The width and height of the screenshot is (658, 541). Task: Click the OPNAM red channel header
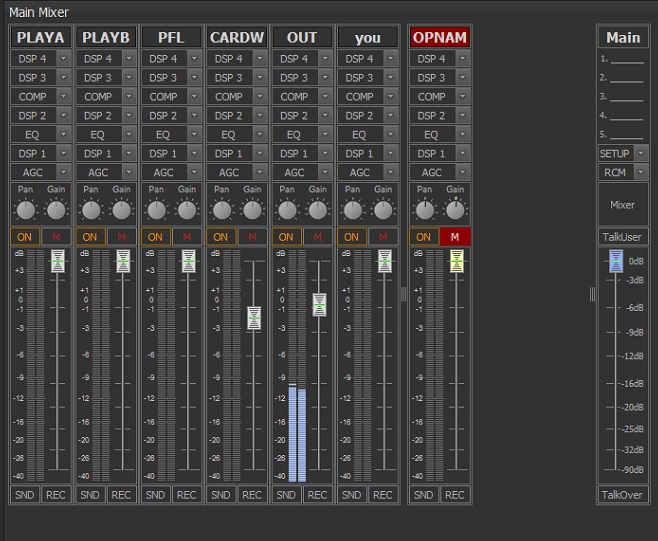tap(440, 38)
